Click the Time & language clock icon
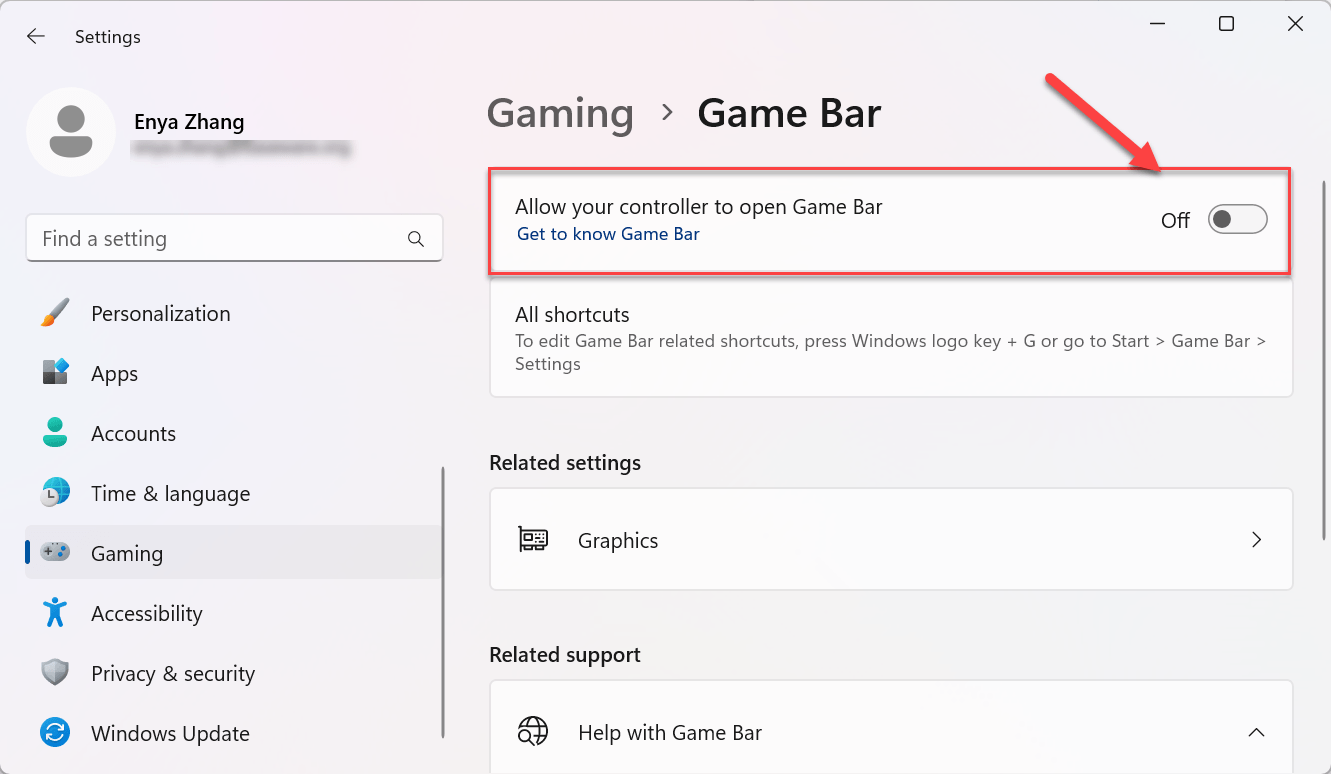The image size is (1331, 774). click(x=56, y=493)
